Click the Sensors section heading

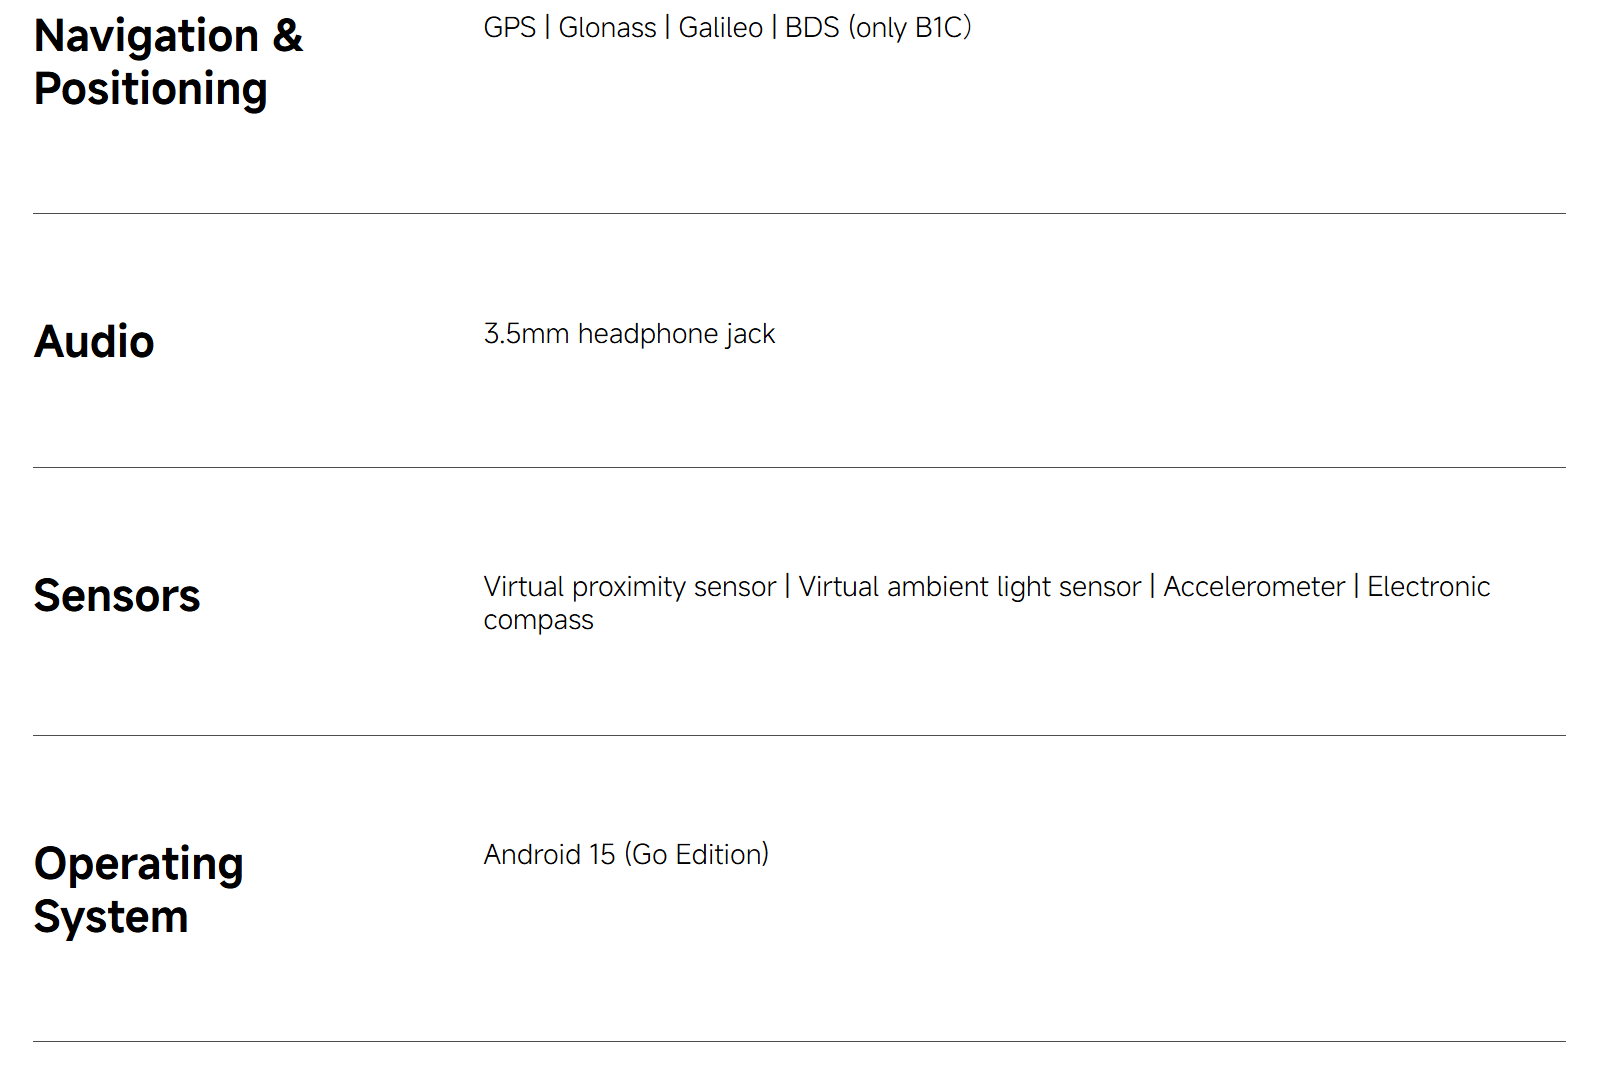pyautogui.click(x=117, y=596)
